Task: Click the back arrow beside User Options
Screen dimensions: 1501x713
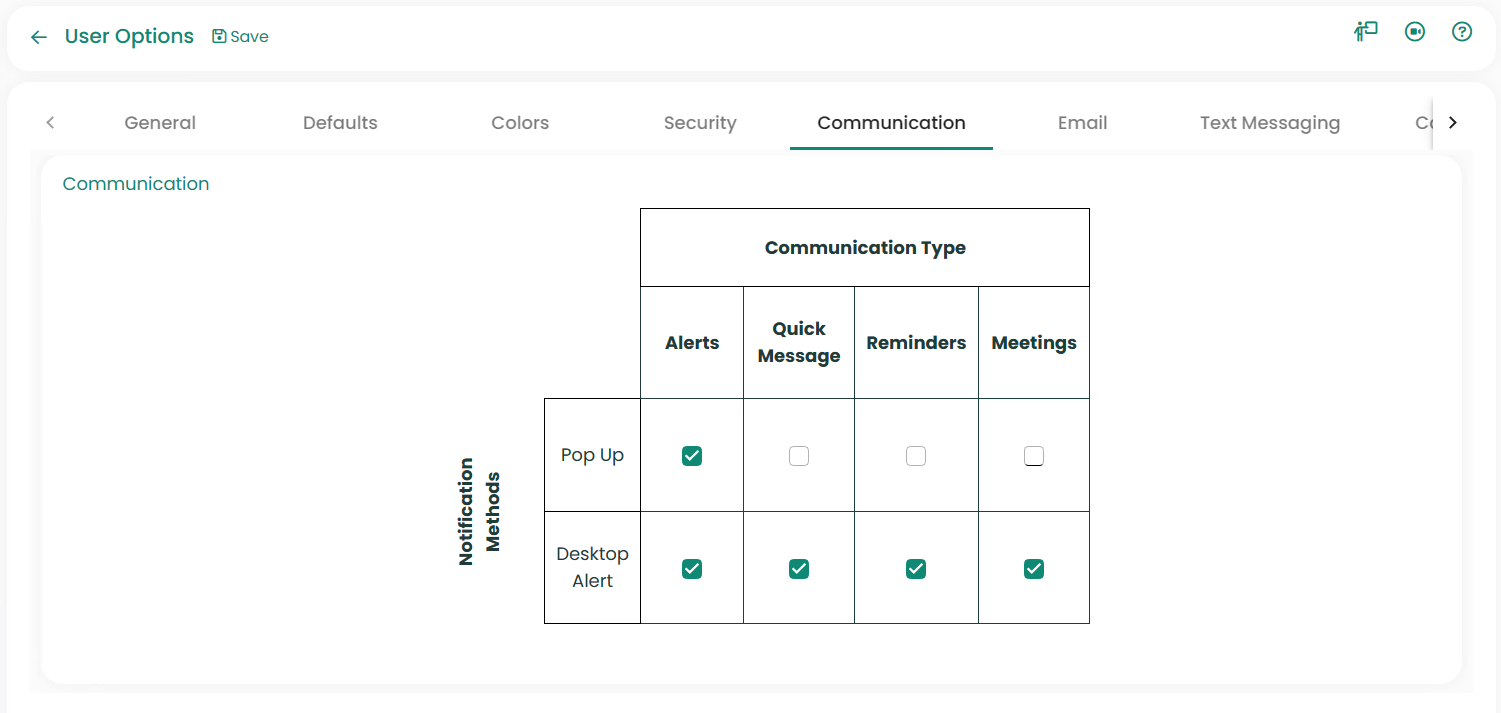Action: [x=39, y=37]
